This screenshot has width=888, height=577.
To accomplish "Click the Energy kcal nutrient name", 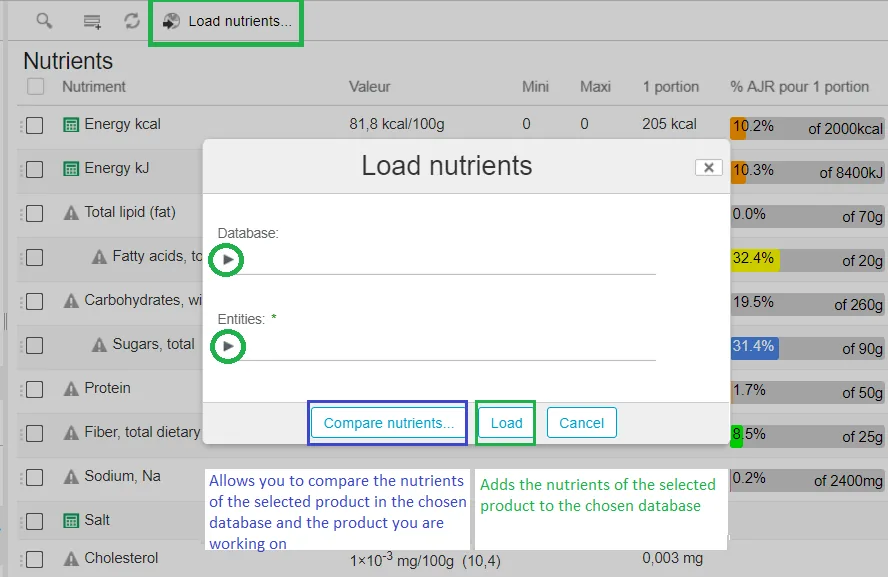I will (122, 124).
